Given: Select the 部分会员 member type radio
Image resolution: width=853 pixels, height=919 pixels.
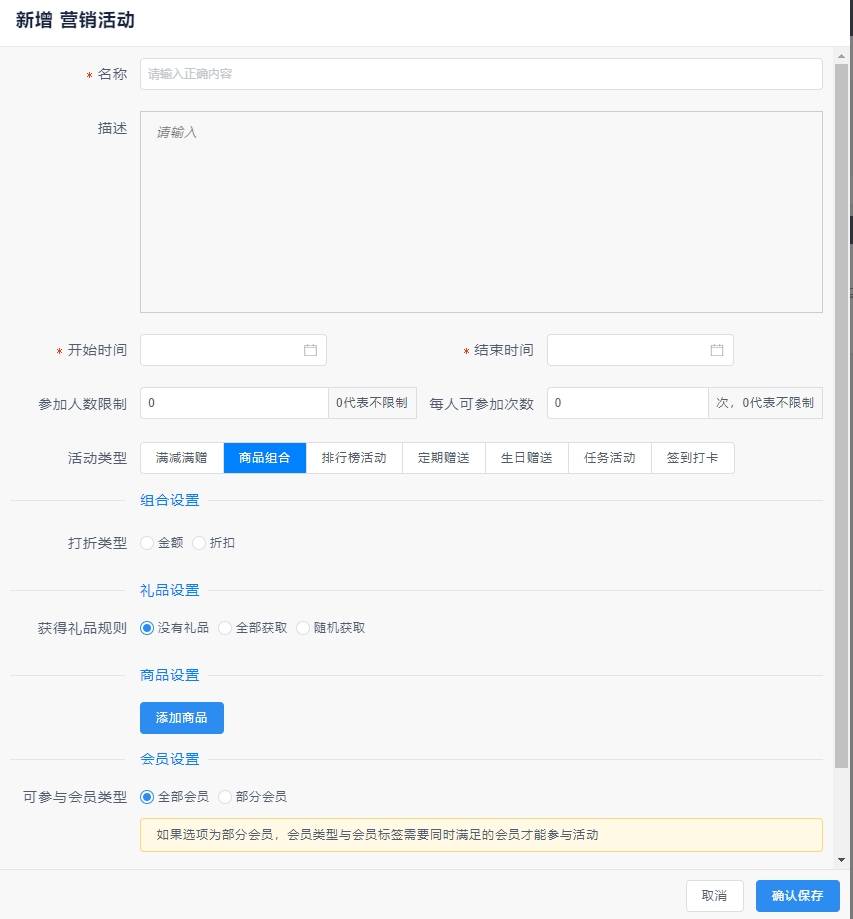Looking at the screenshot, I should click(x=225, y=797).
